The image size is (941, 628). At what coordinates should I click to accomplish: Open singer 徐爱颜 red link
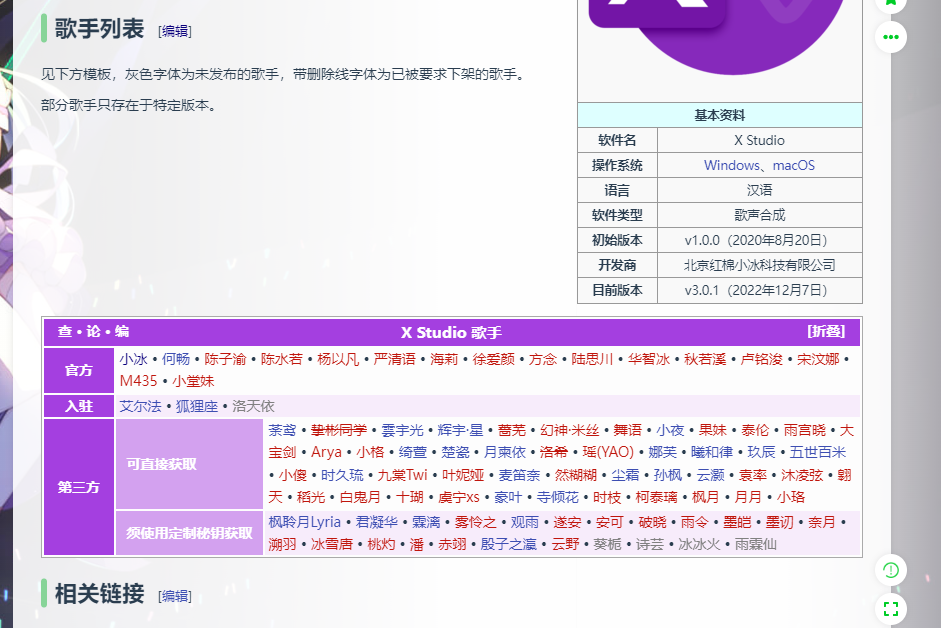pyautogui.click(x=493, y=359)
